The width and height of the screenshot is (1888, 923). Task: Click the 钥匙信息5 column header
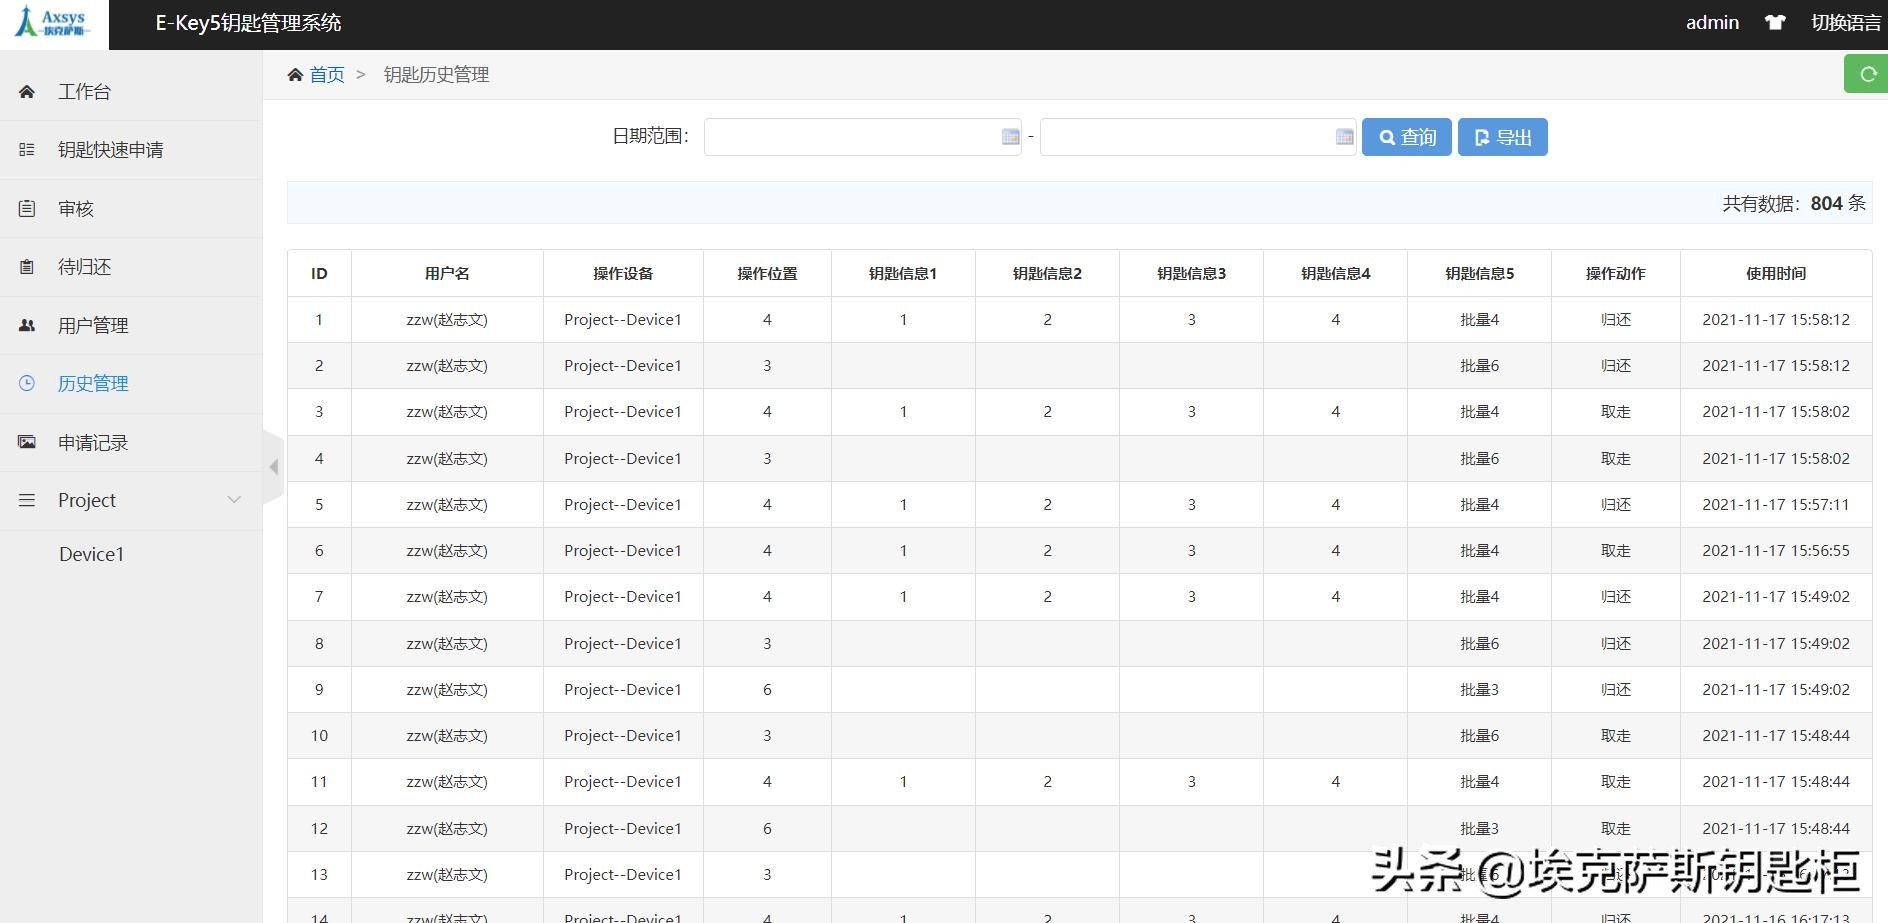[1479, 274]
